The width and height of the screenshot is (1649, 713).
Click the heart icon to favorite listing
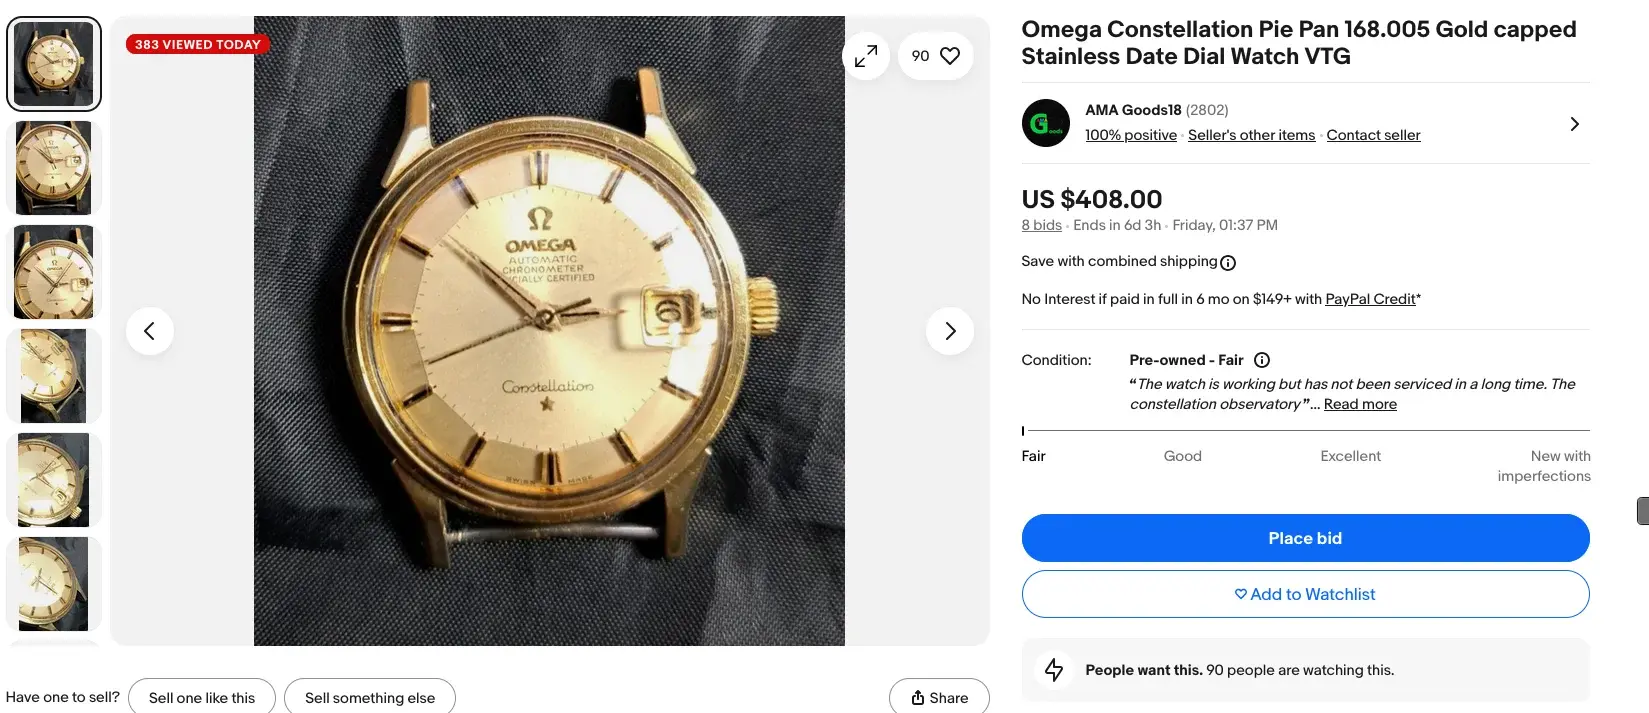coord(950,56)
